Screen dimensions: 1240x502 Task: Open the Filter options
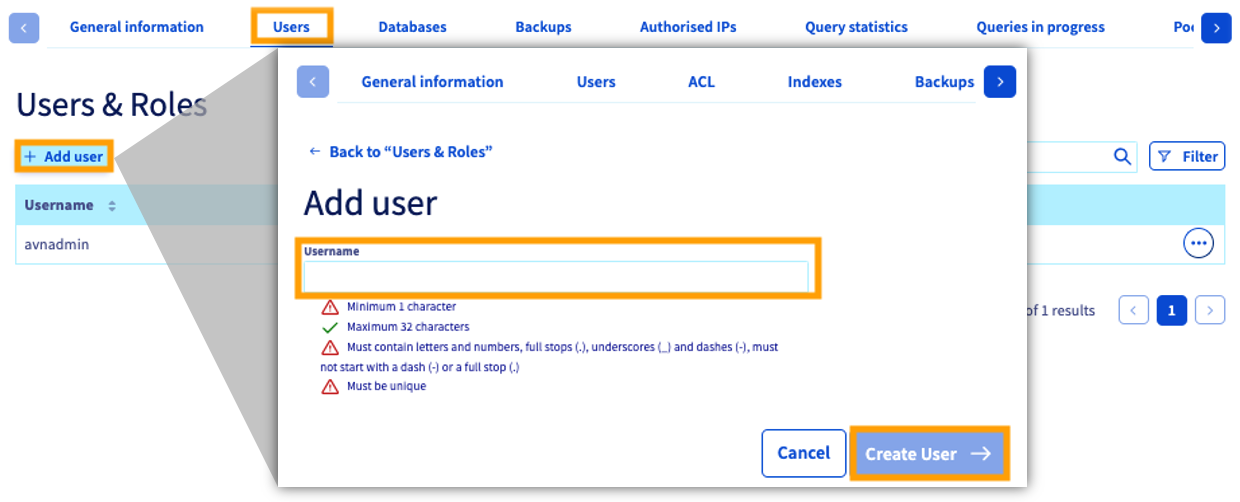coord(1187,156)
